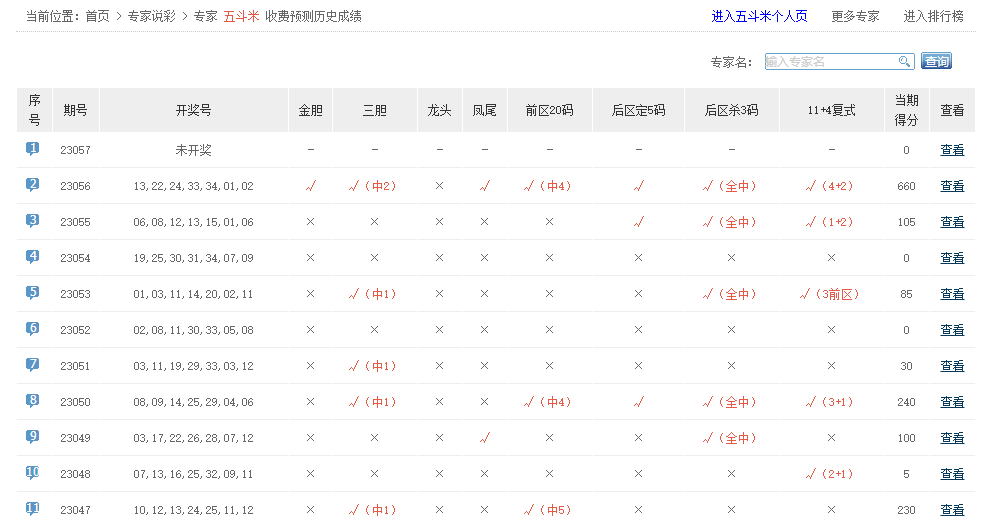Click the 五斗米 expert name in breadcrumb
The image size is (986, 527).
pyautogui.click(x=241, y=16)
